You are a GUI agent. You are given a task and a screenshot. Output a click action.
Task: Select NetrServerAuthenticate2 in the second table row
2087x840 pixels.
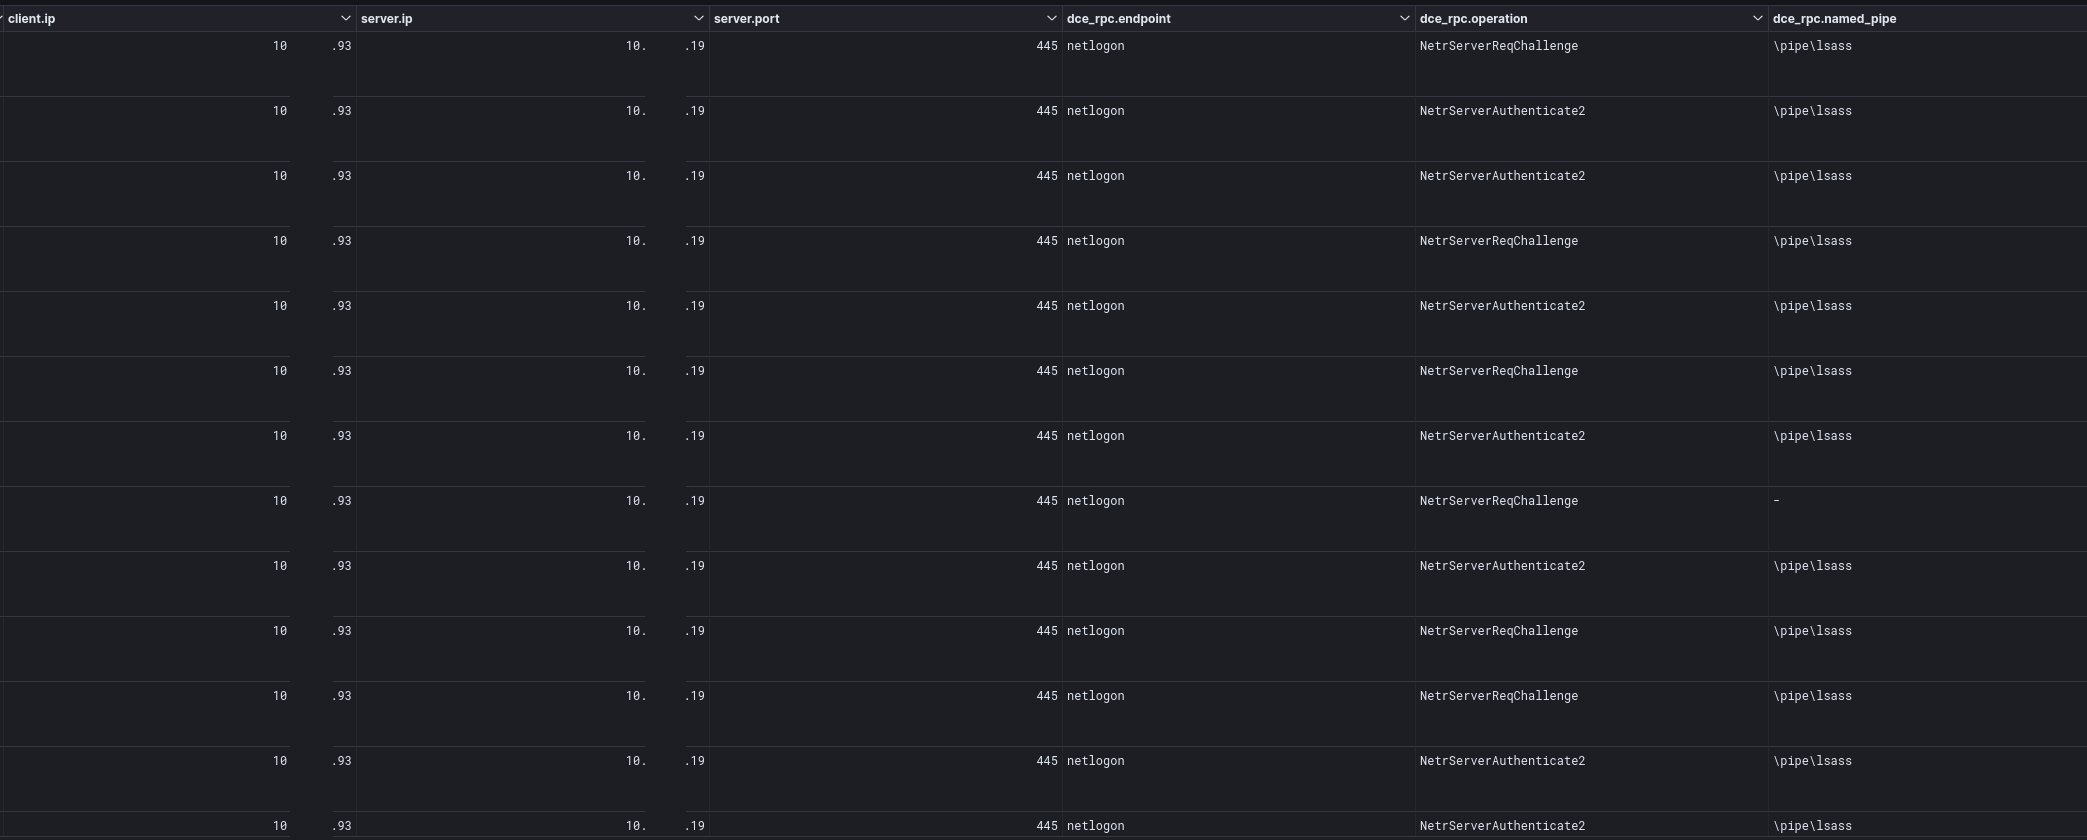1502,111
